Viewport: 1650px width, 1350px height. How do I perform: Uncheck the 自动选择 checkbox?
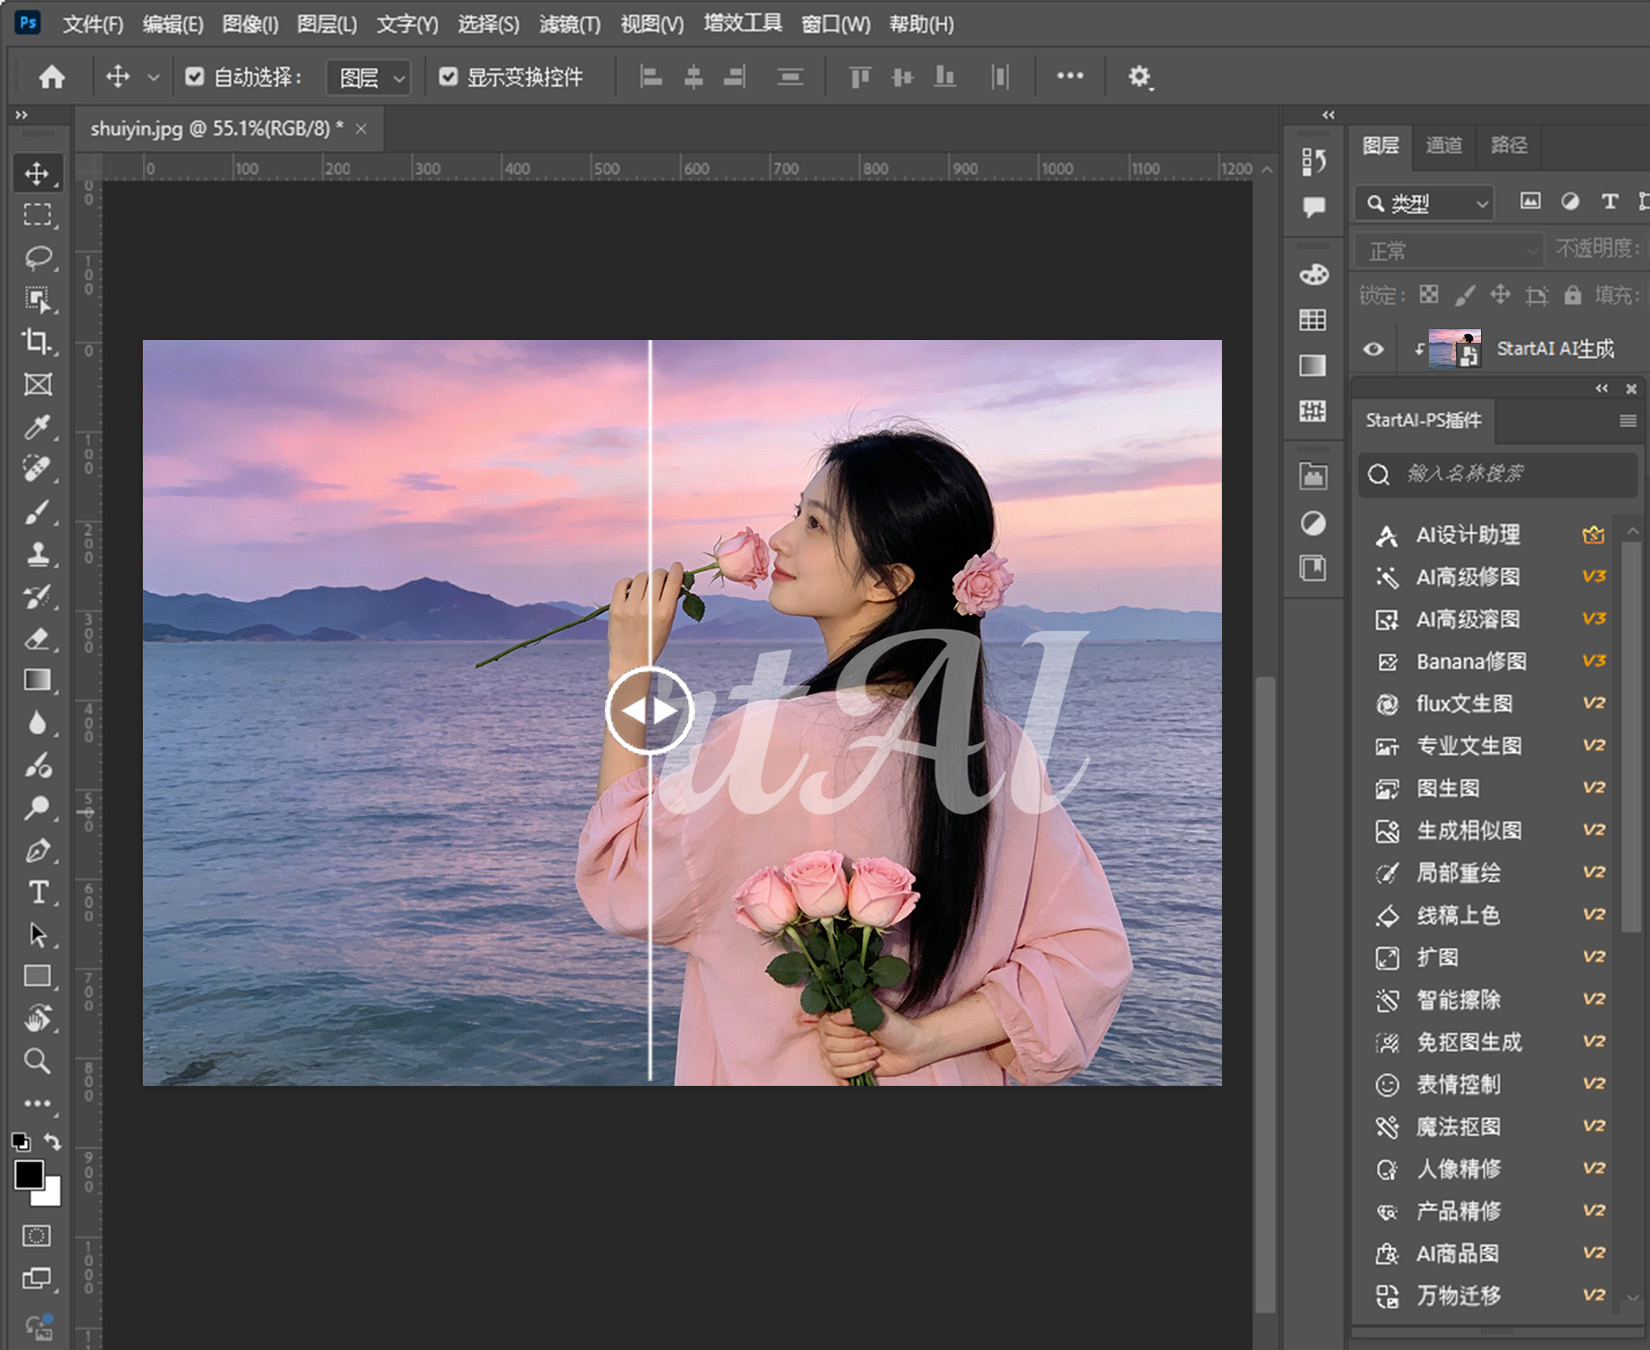(x=195, y=77)
